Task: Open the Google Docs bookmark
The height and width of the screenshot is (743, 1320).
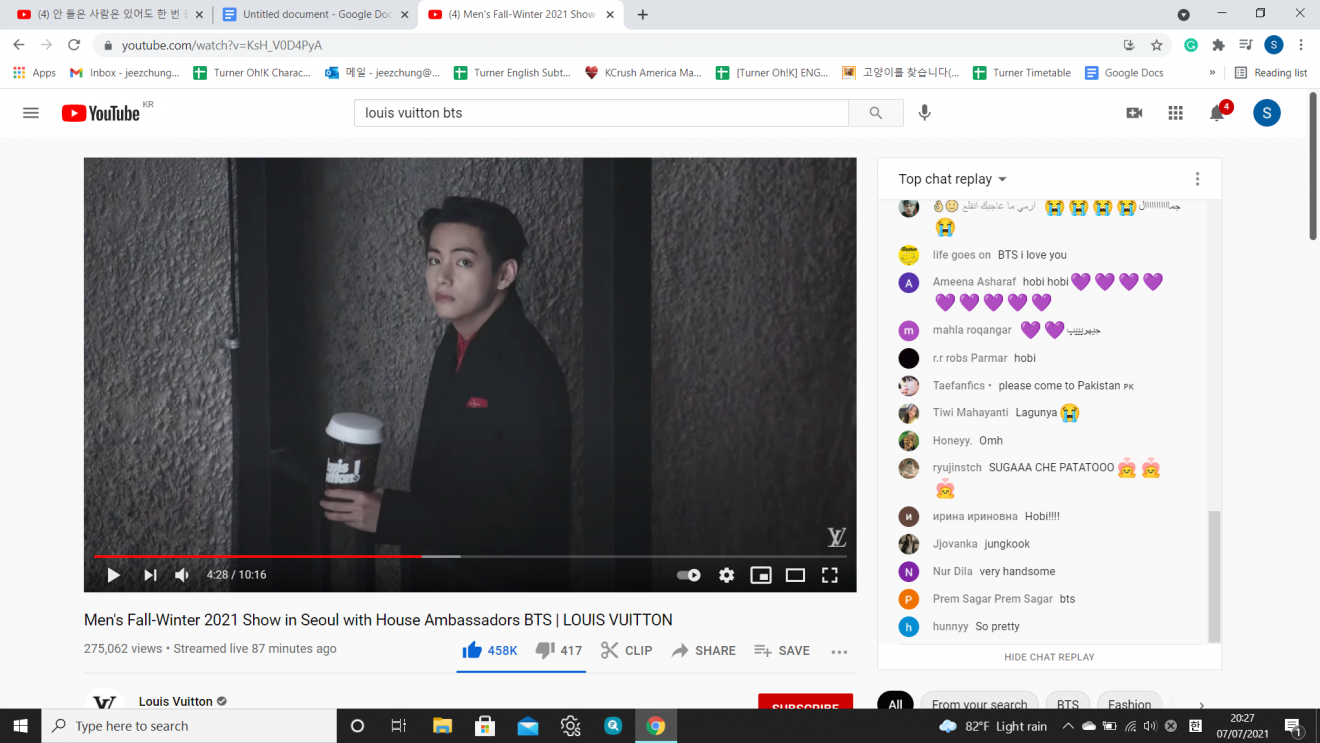Action: (1124, 73)
